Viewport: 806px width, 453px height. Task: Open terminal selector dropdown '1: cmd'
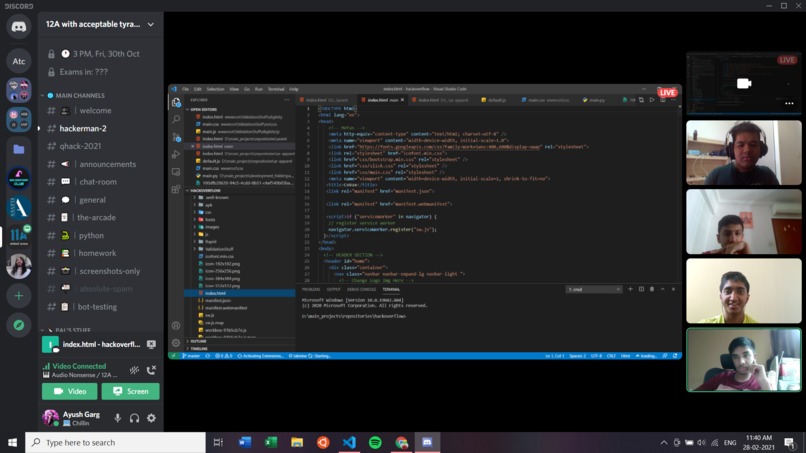(594, 289)
